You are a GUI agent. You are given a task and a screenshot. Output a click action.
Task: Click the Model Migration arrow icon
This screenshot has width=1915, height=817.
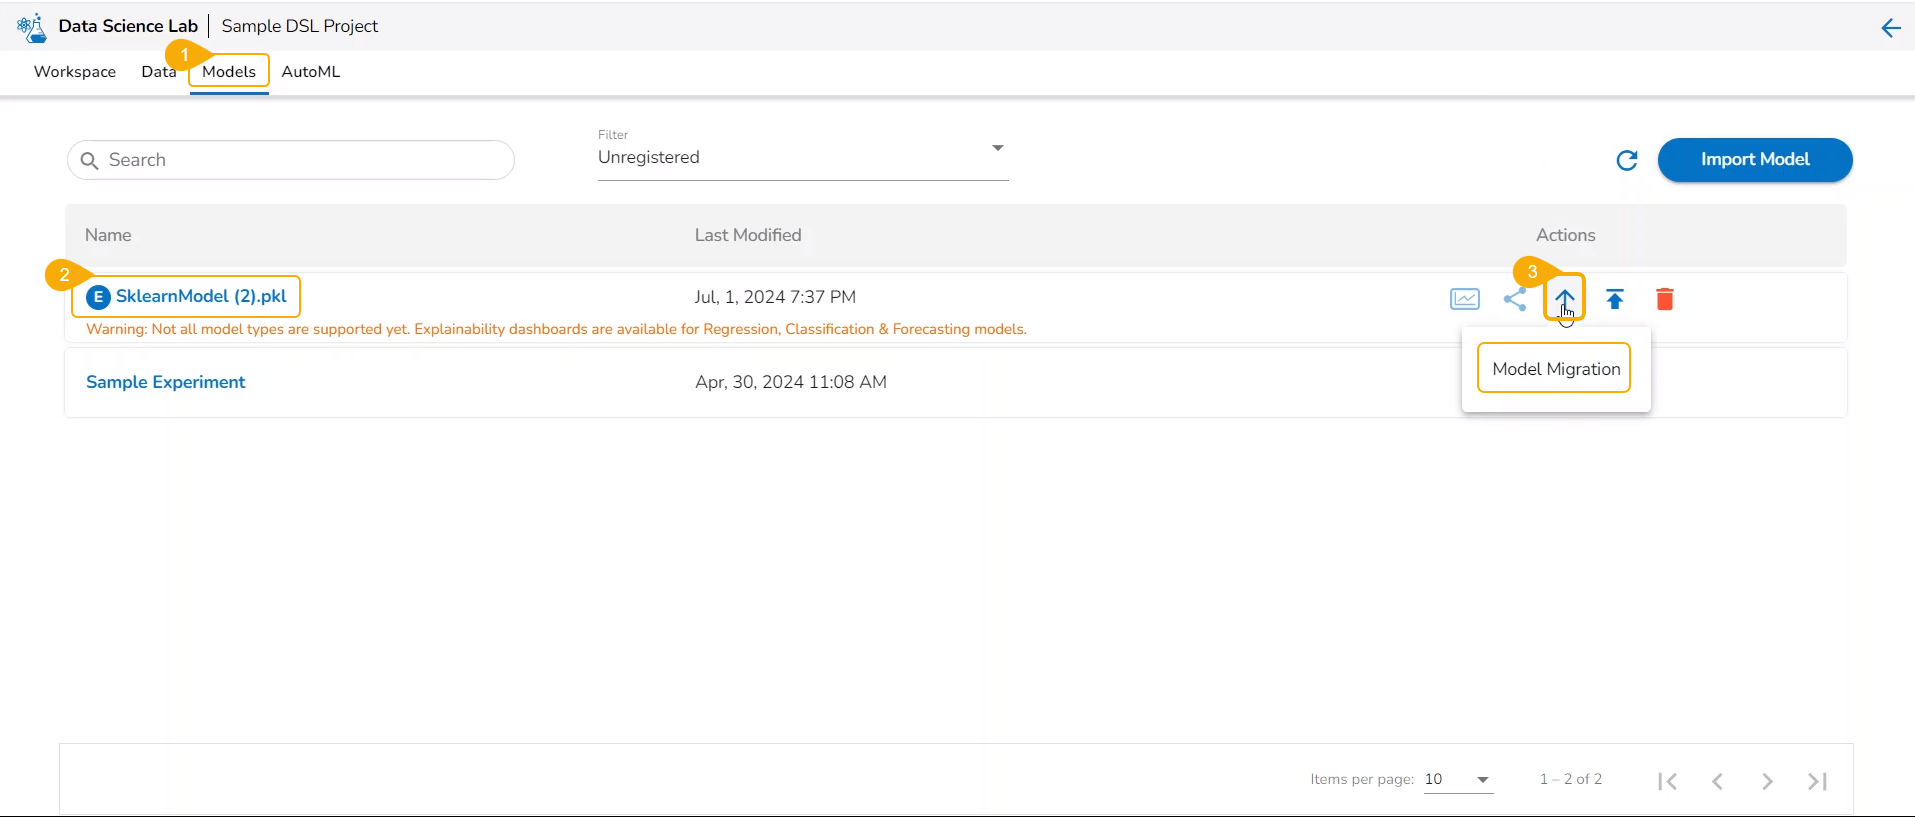(1565, 298)
